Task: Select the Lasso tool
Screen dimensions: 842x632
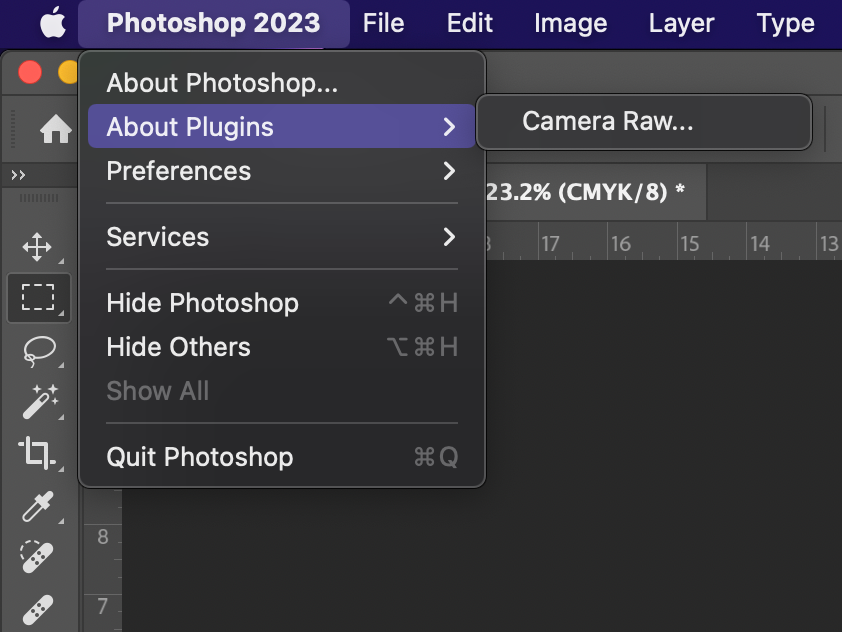Action: tap(38, 350)
